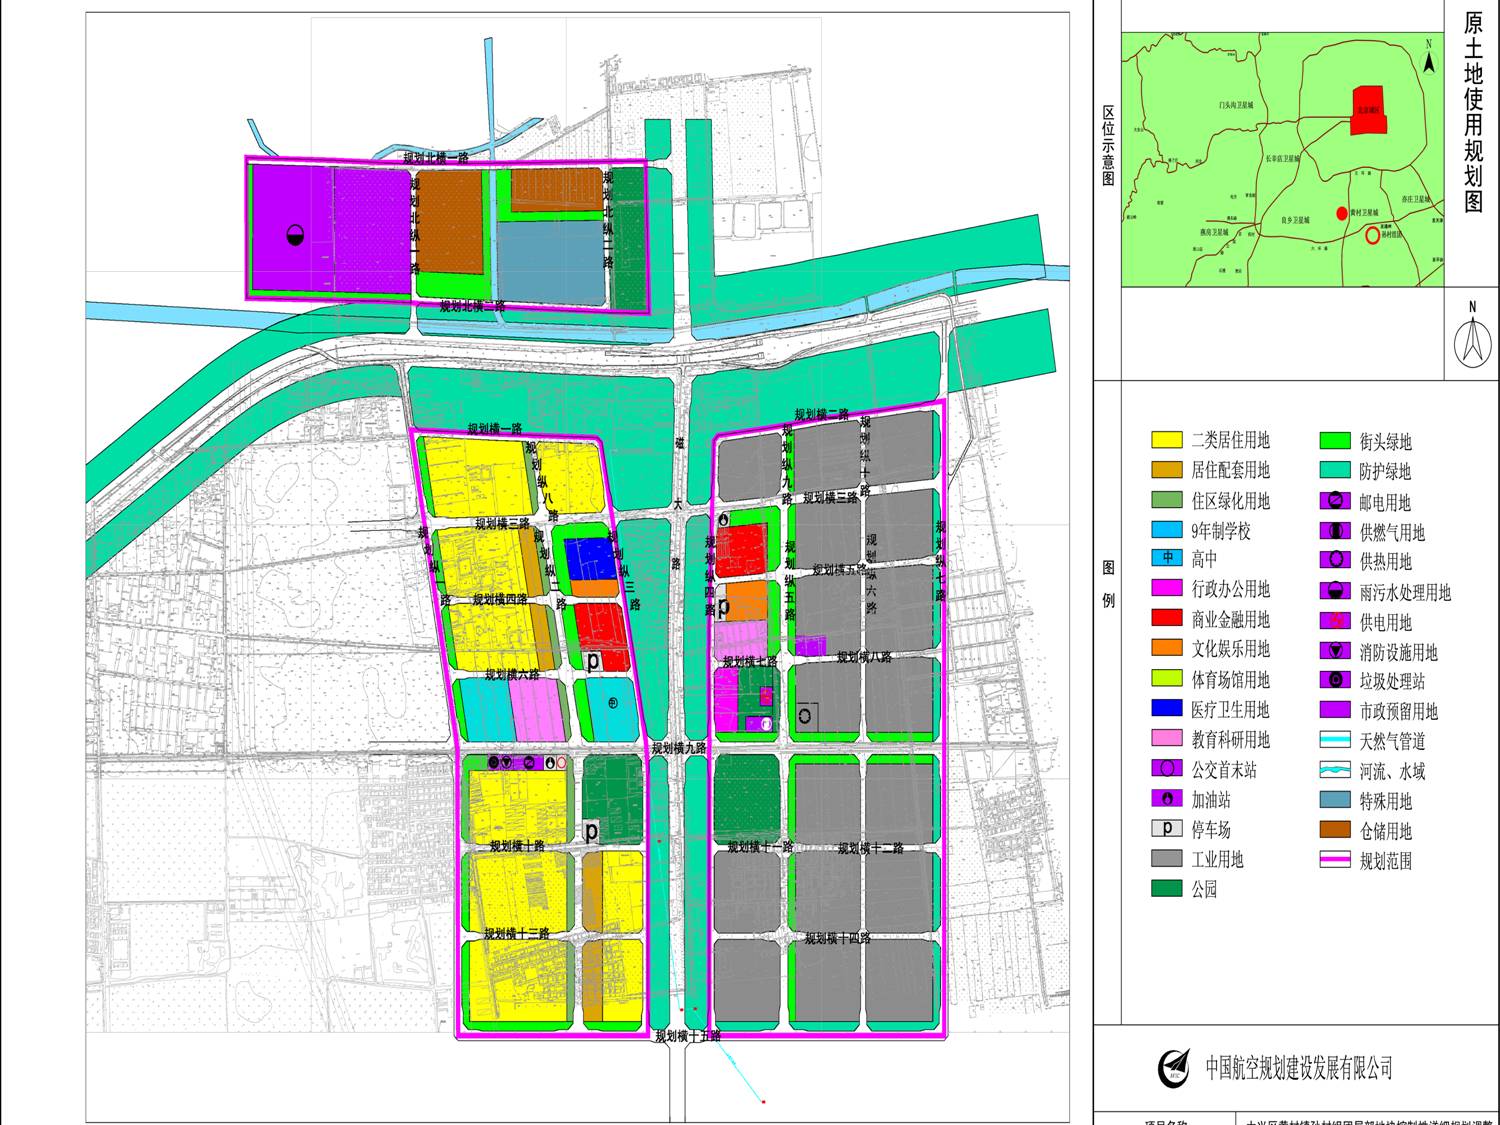The width and height of the screenshot is (1500, 1125).
Task: Click the 中国航空规划建设发展有限公司 company name
Action: coord(1298,1069)
